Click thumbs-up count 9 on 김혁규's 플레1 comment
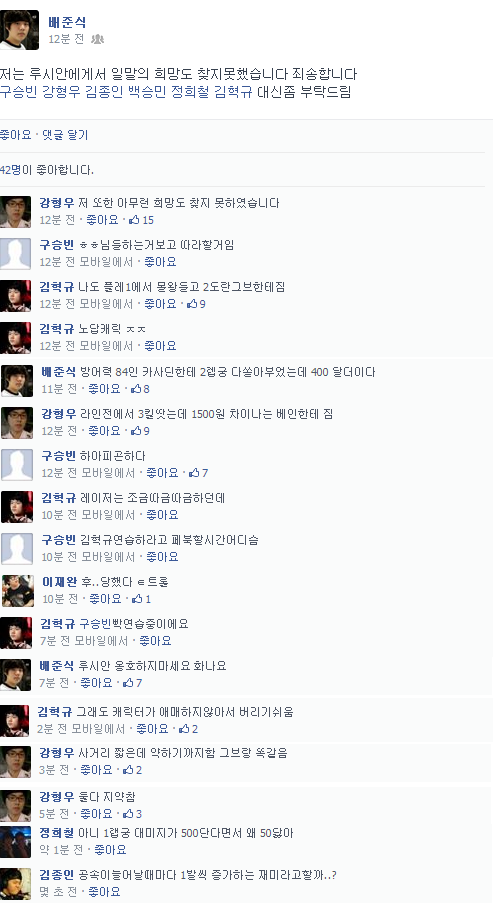 pos(197,304)
